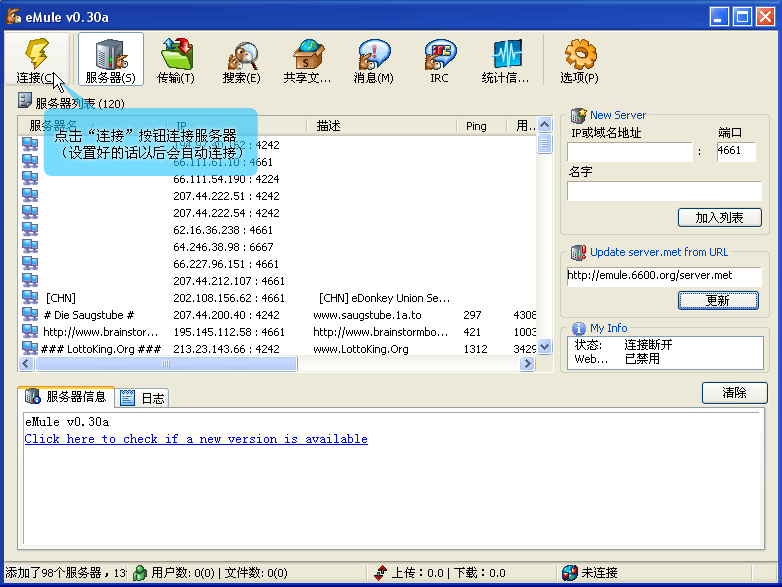Click the My Info icon

coord(579,329)
